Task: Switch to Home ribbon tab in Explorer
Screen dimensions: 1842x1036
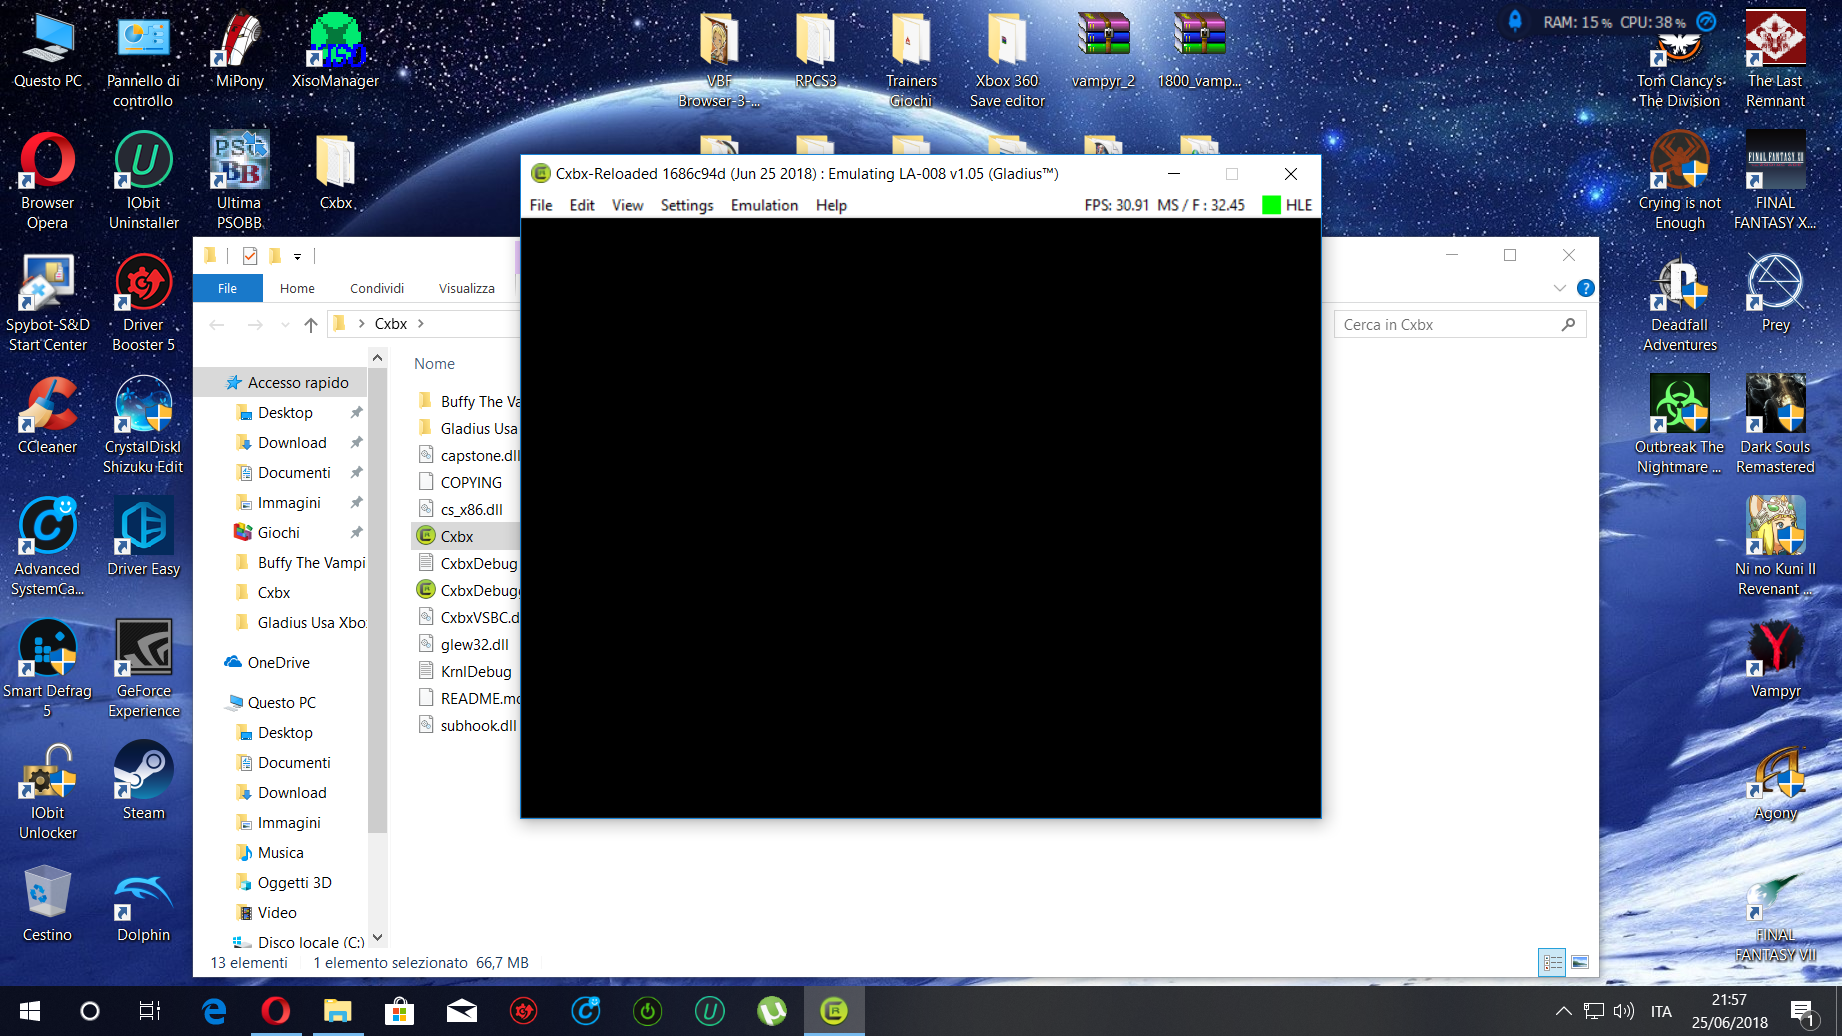Action: click(297, 288)
